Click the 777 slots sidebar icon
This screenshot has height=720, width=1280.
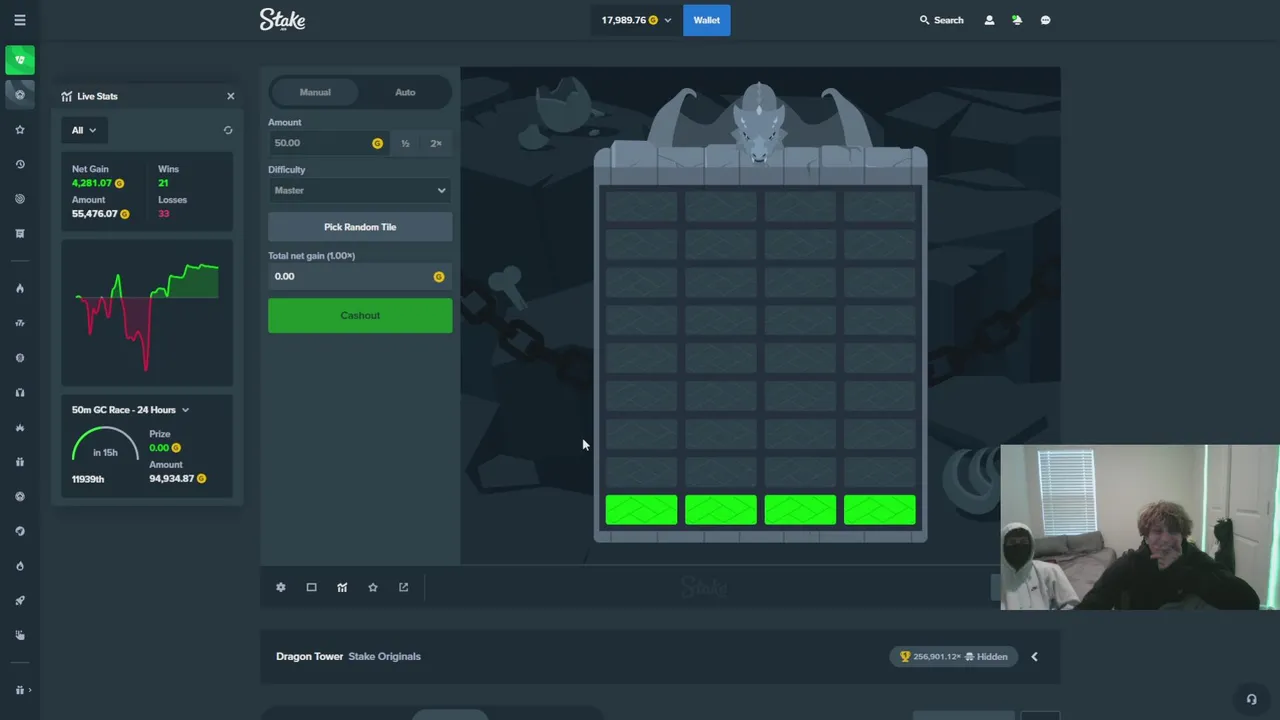tap(20, 323)
